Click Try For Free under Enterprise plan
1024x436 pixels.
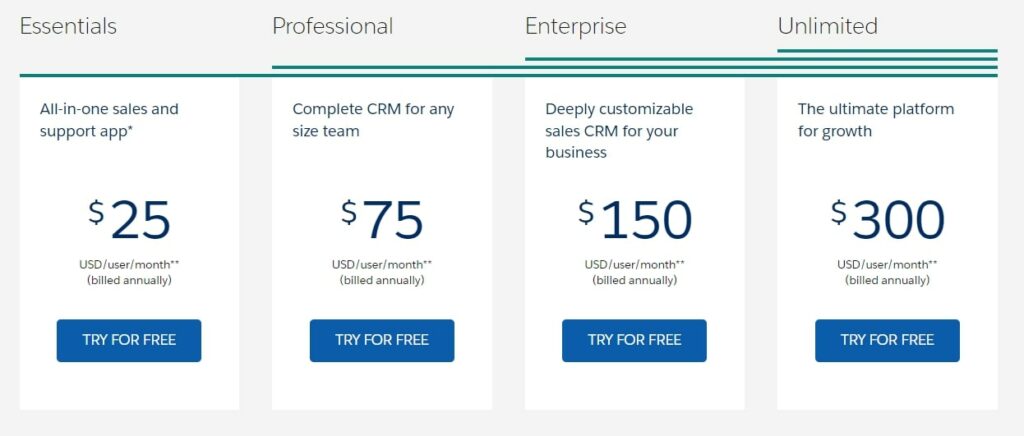click(x=634, y=340)
